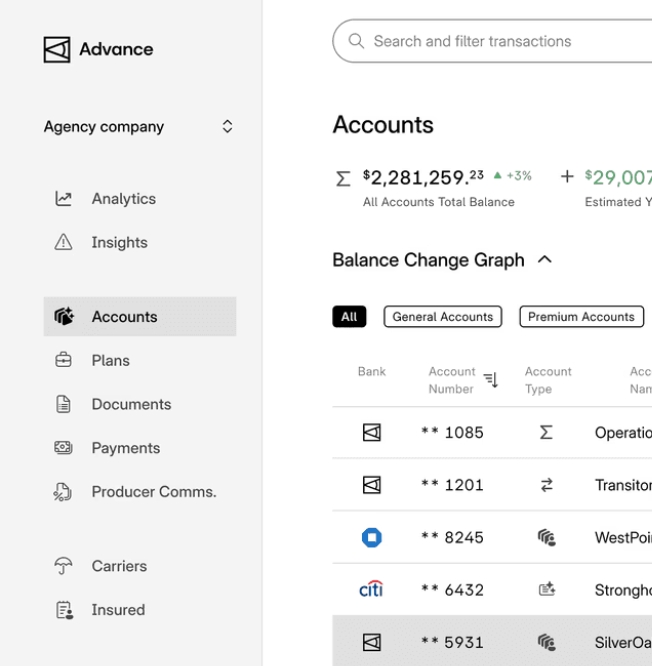Screen dimensions: 652x666
Task: Click the Account Number column header
Action: [x=452, y=380]
